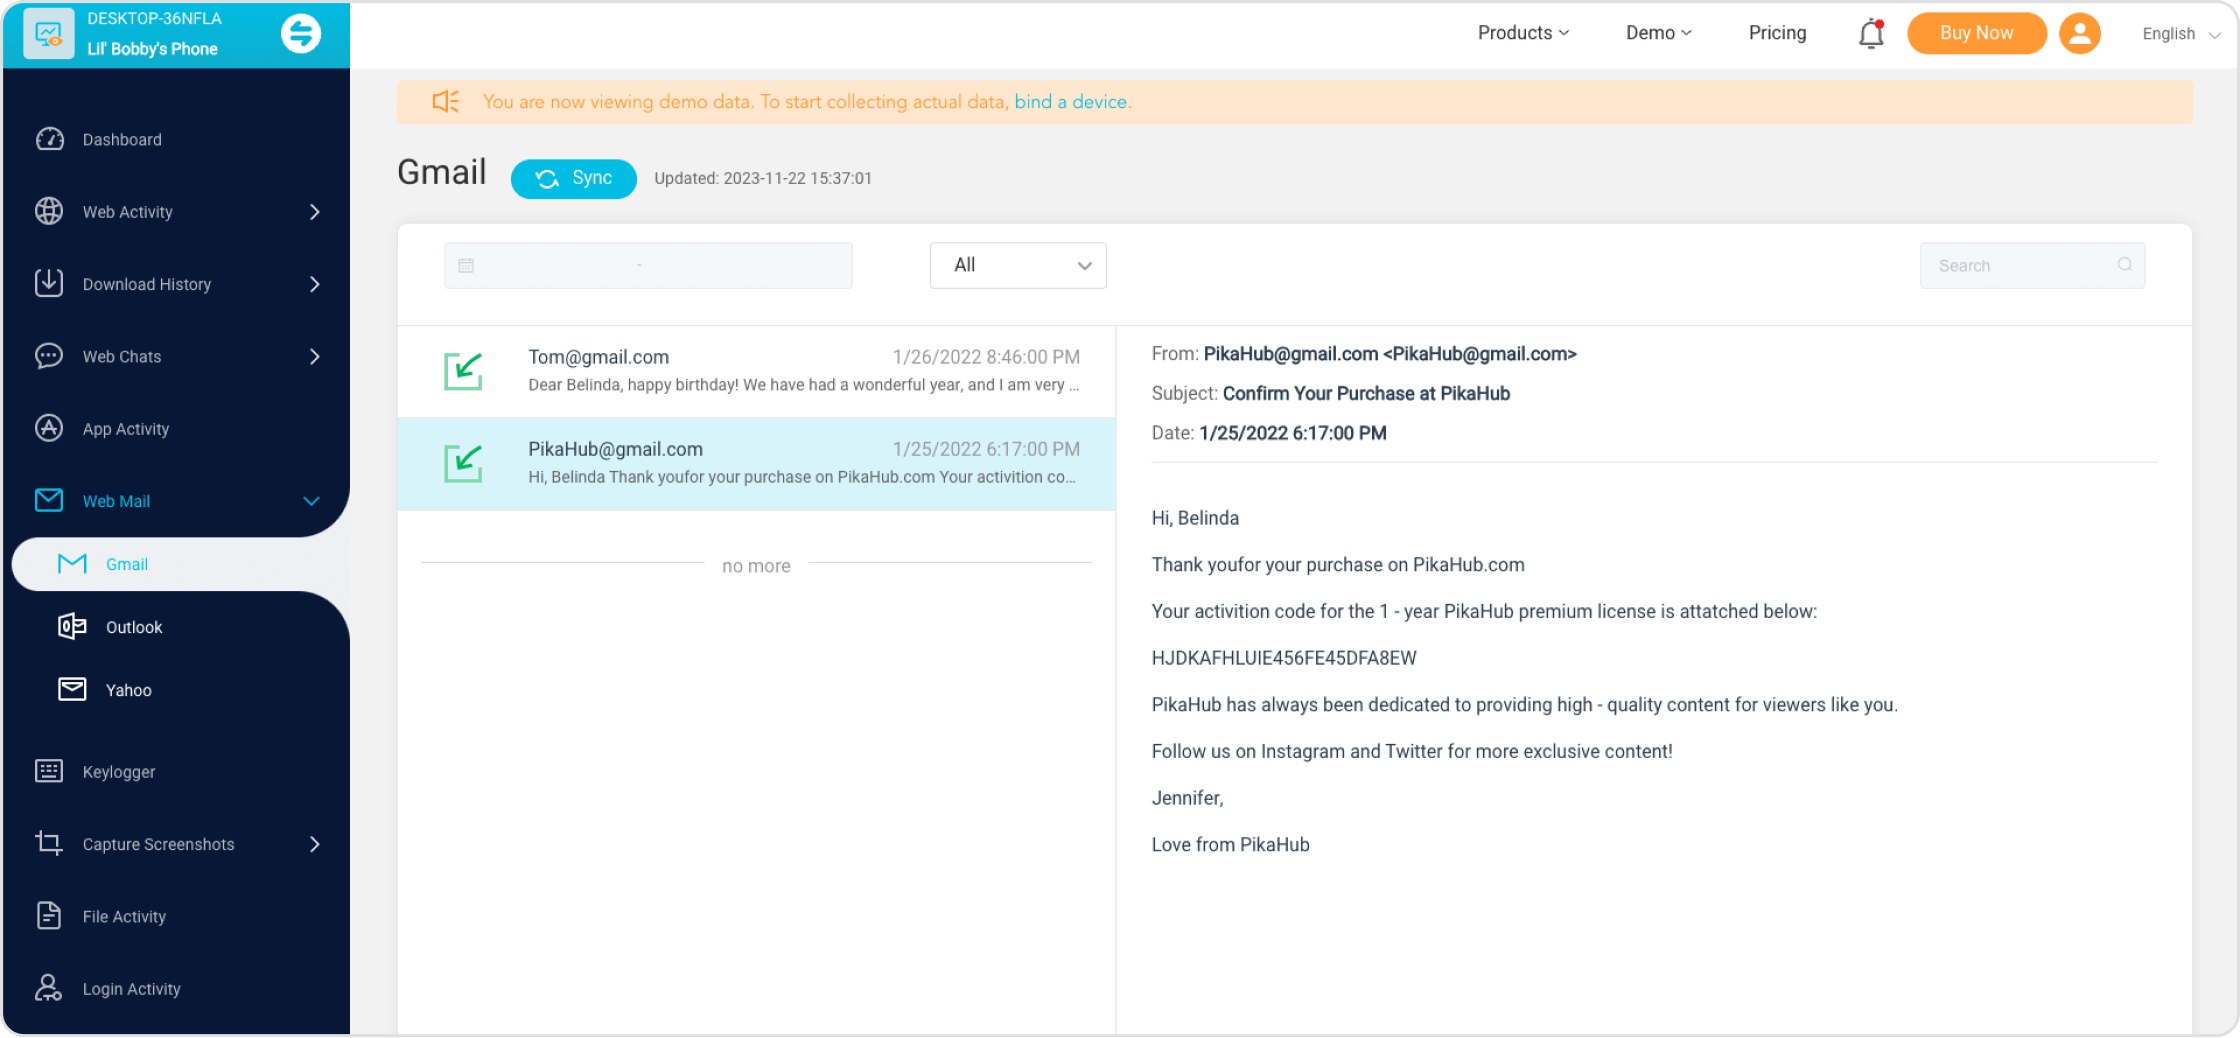Open the Pricing link
The image size is (2240, 1038).
1777,33
